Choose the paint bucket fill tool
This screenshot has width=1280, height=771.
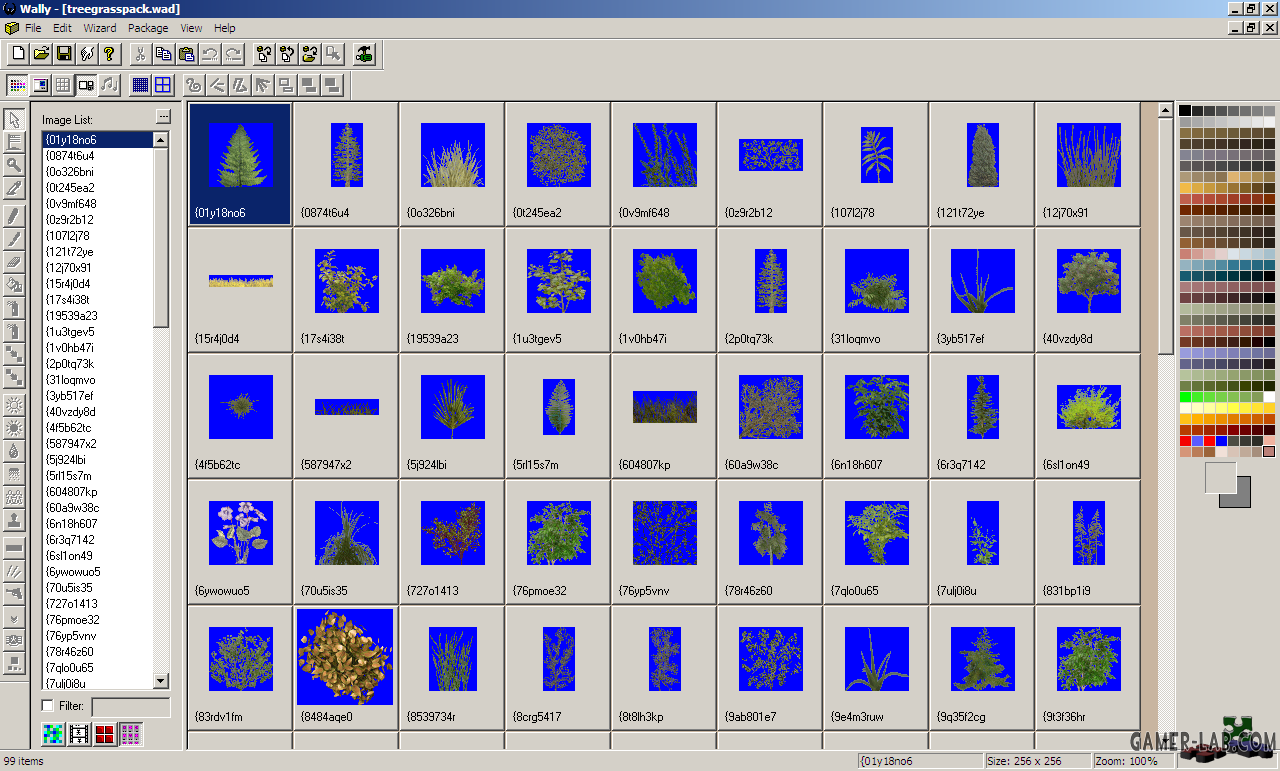pos(15,284)
